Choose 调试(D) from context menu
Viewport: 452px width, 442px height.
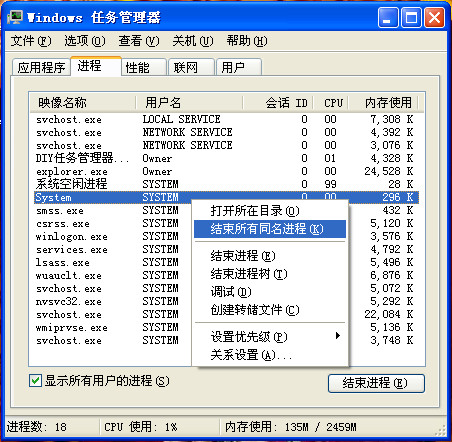(x=270, y=292)
